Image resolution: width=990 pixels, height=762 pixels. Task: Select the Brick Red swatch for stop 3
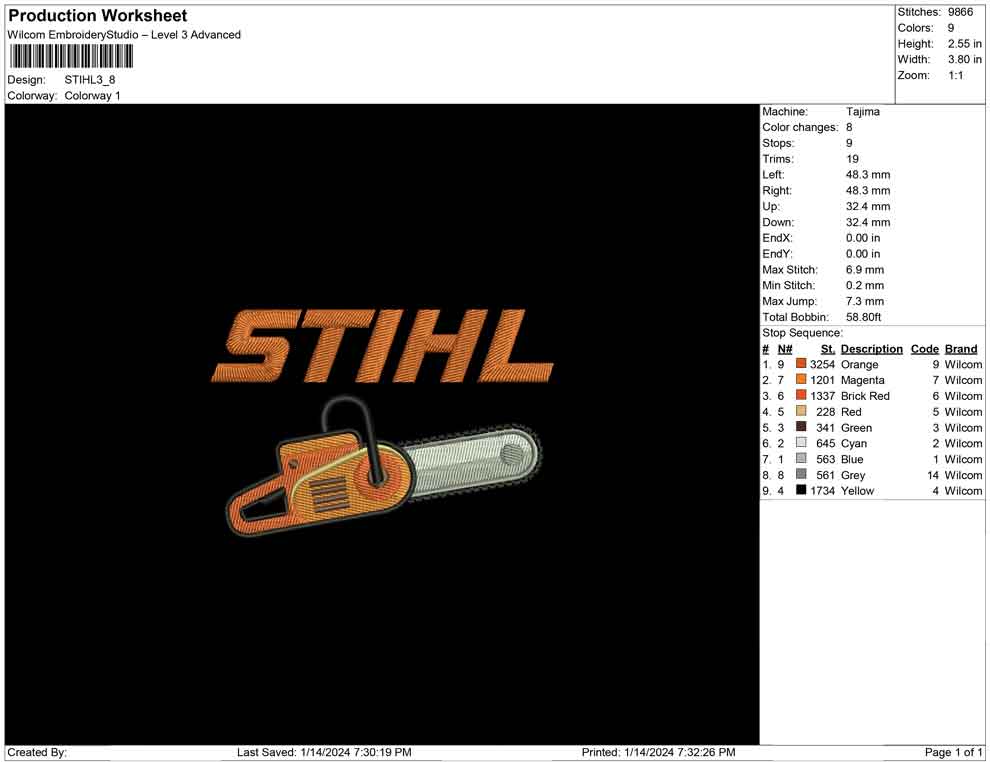(x=801, y=396)
